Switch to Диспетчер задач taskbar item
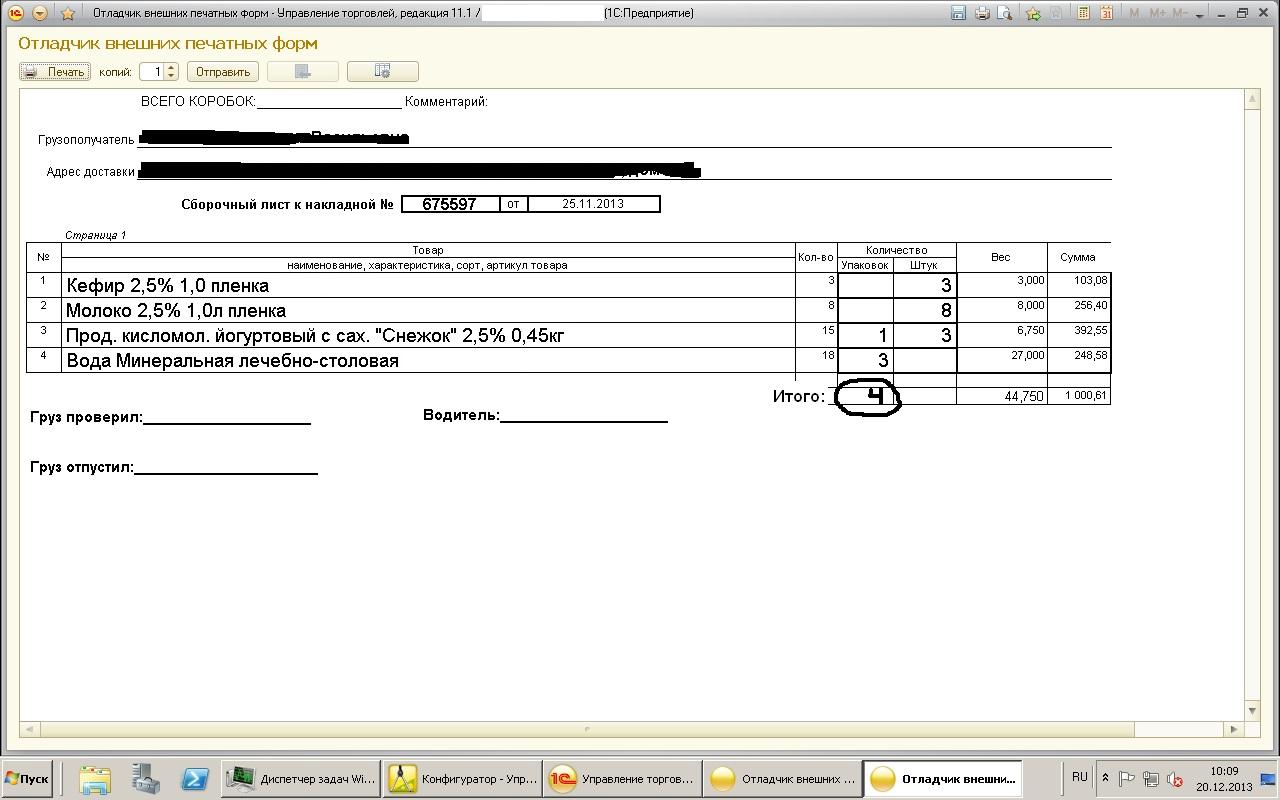The height and width of the screenshot is (800, 1280). tap(300, 779)
